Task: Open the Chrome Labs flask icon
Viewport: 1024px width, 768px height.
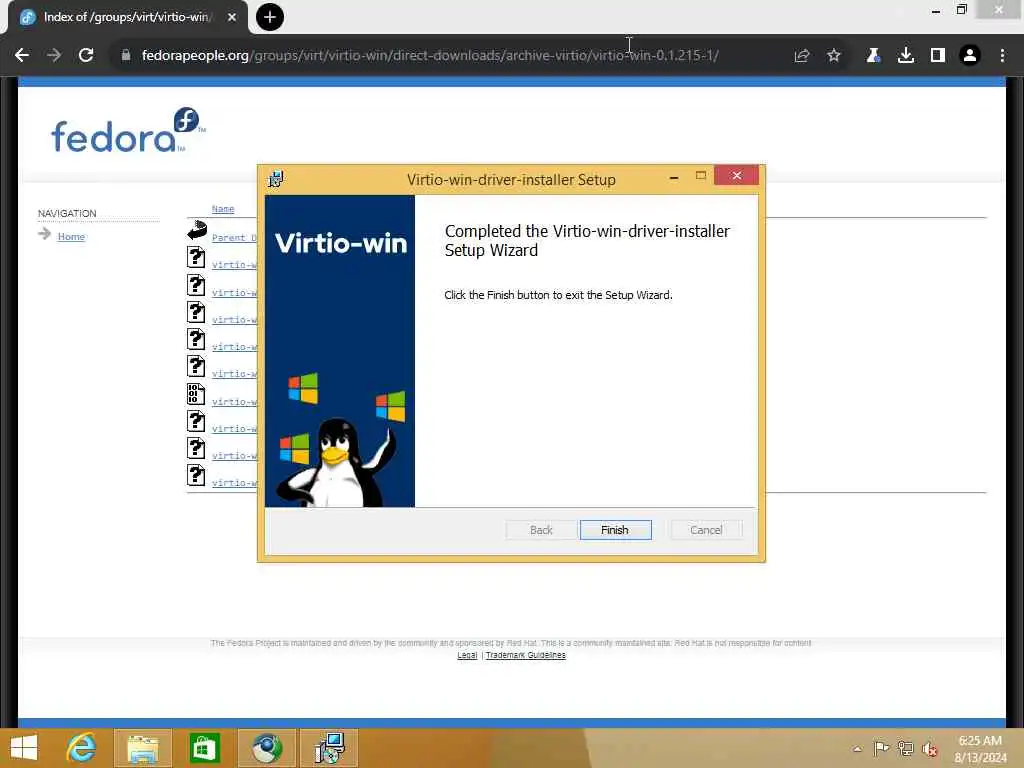Action: [873, 56]
